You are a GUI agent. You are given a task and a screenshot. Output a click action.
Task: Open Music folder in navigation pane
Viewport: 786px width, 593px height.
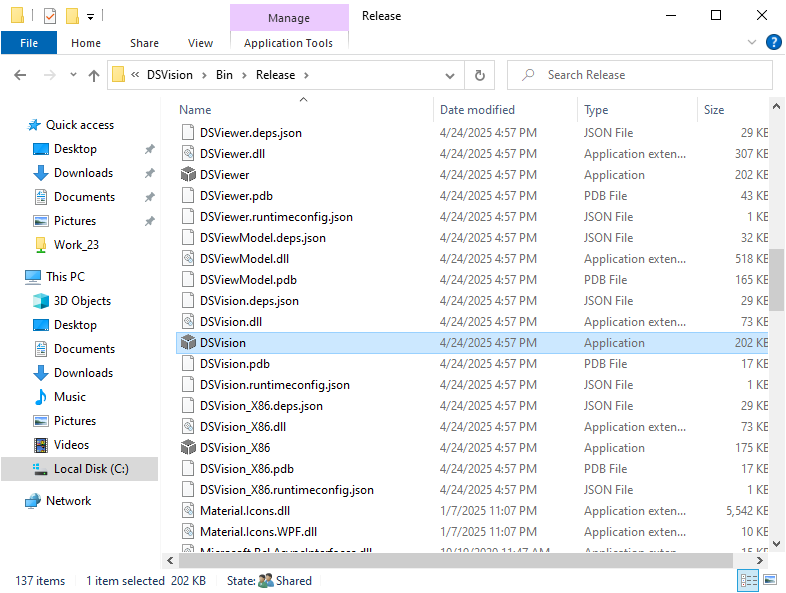point(70,397)
